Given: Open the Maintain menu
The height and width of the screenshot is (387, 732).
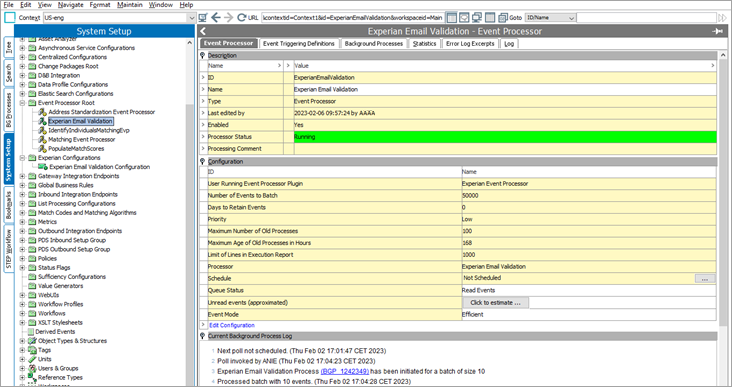Looking at the screenshot, I should (x=130, y=5).
